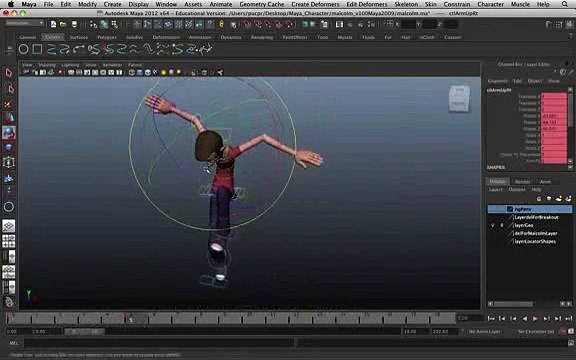Viewport: 576px width, 360px height.
Task: Open the Display tab in Layer Editor
Action: [x=497, y=181]
